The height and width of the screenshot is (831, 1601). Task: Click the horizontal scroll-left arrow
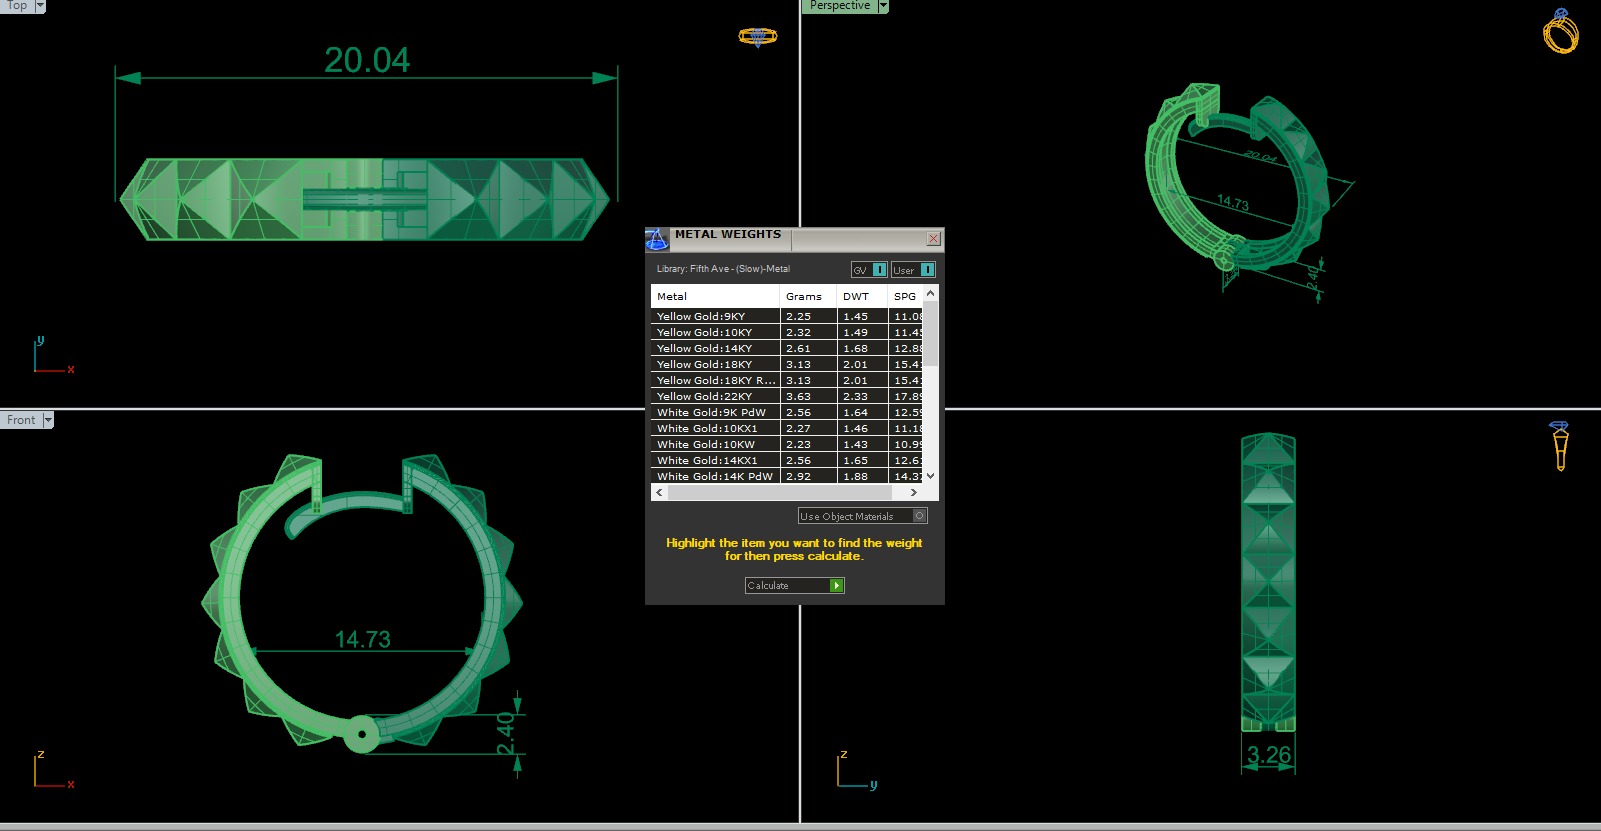coord(659,492)
